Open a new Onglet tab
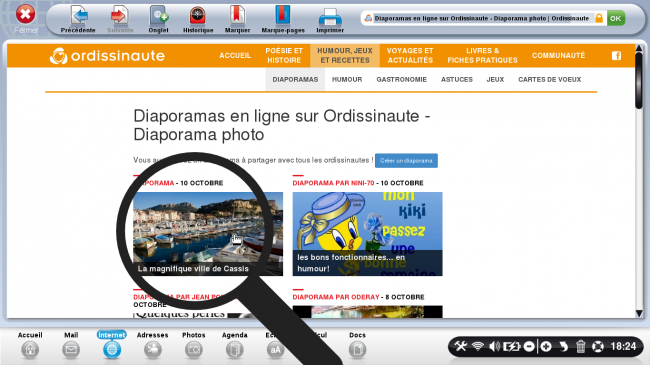 159,19
